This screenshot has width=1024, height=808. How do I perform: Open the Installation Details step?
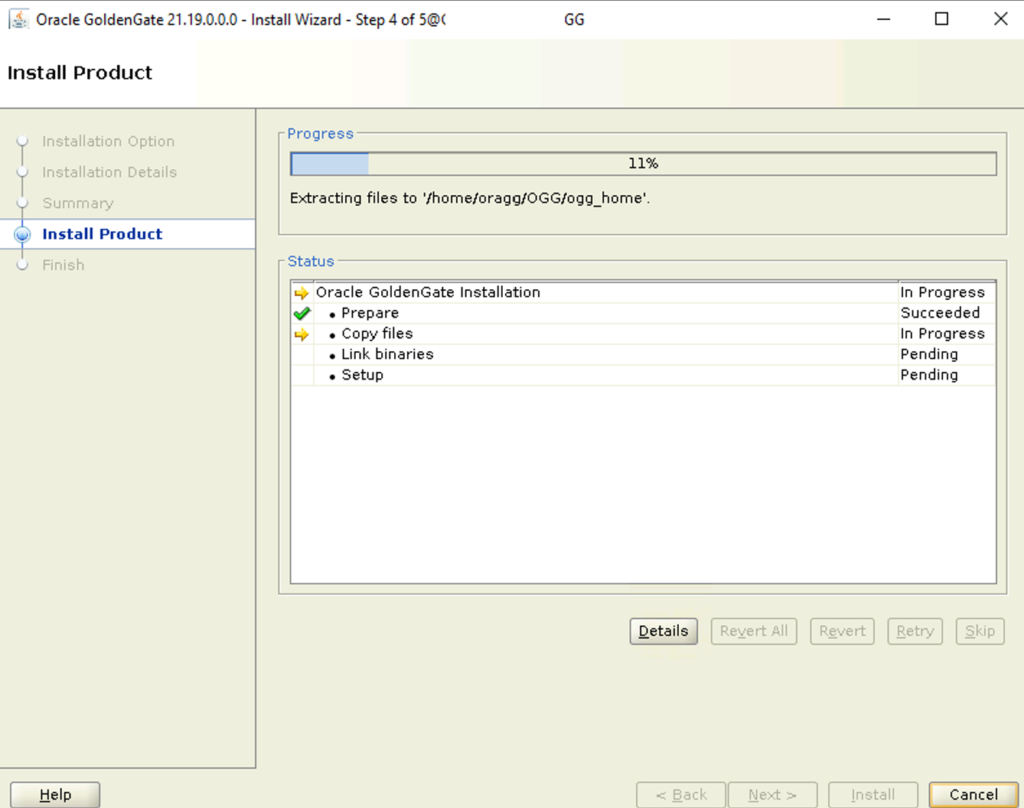(x=109, y=172)
